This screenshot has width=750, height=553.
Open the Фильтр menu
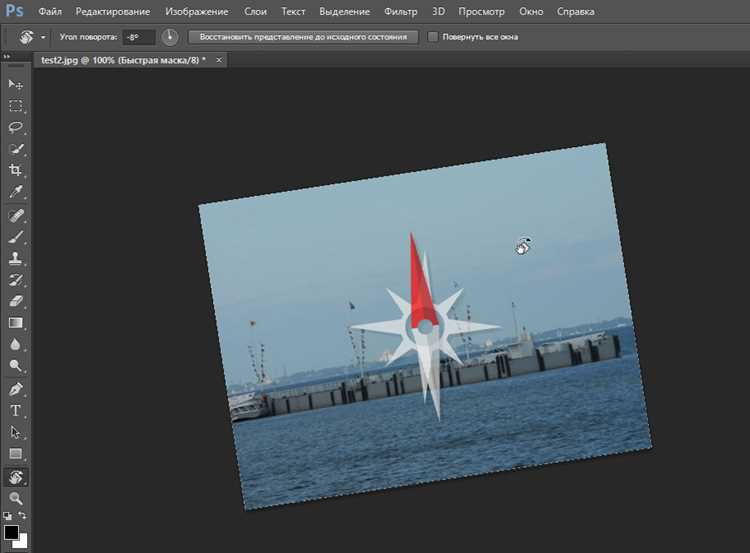point(400,11)
